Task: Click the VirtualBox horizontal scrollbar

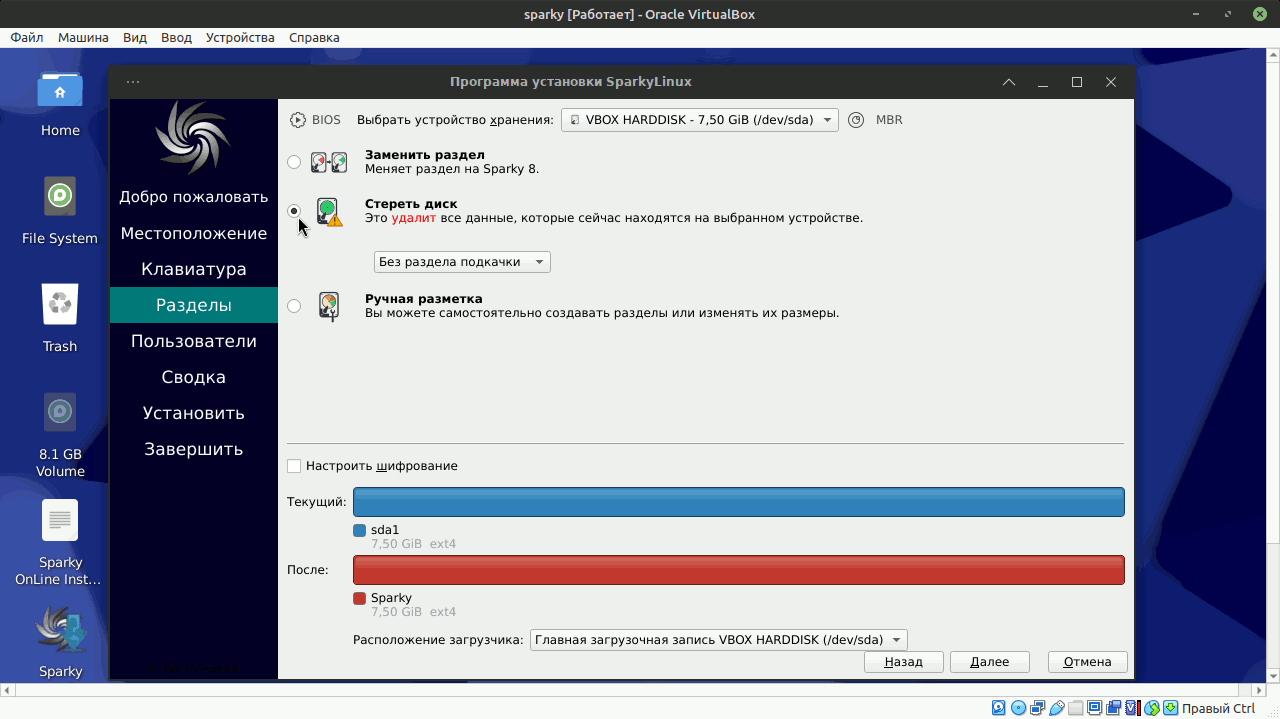Action: (x=633, y=690)
